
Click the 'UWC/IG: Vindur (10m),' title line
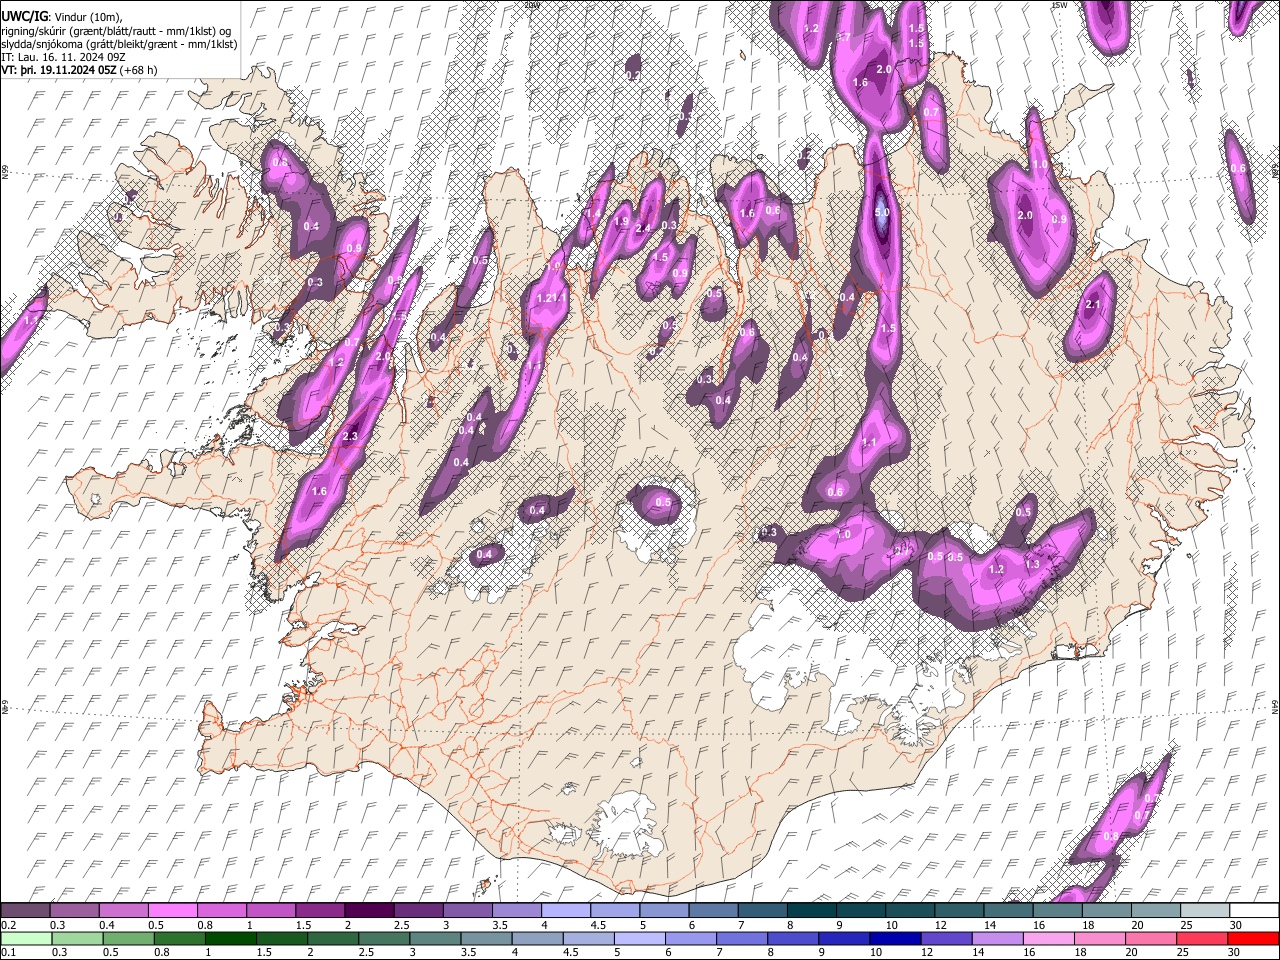click(x=60, y=17)
